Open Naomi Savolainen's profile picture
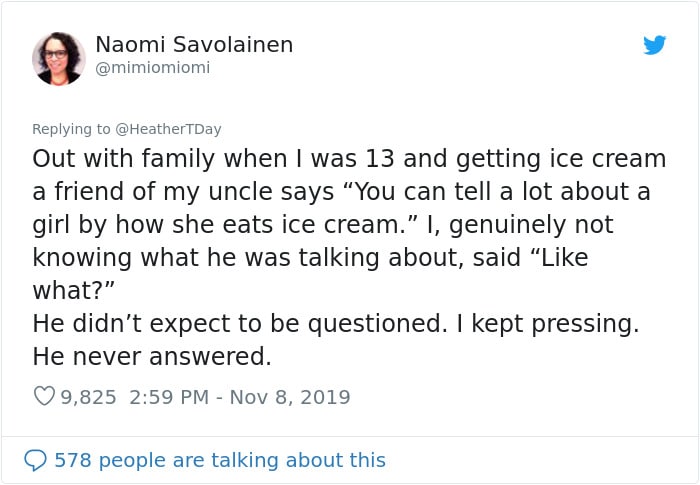The height and width of the screenshot is (485, 700). (58, 59)
